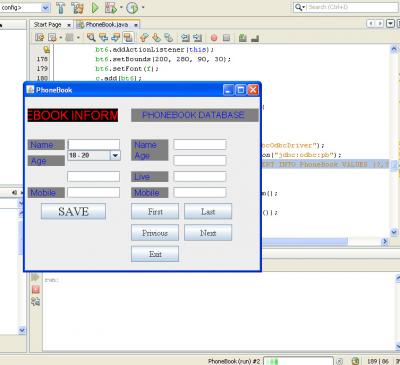Stop macro recording with gray square icon
This screenshot has width=400, height=365.
[x=226, y=38]
